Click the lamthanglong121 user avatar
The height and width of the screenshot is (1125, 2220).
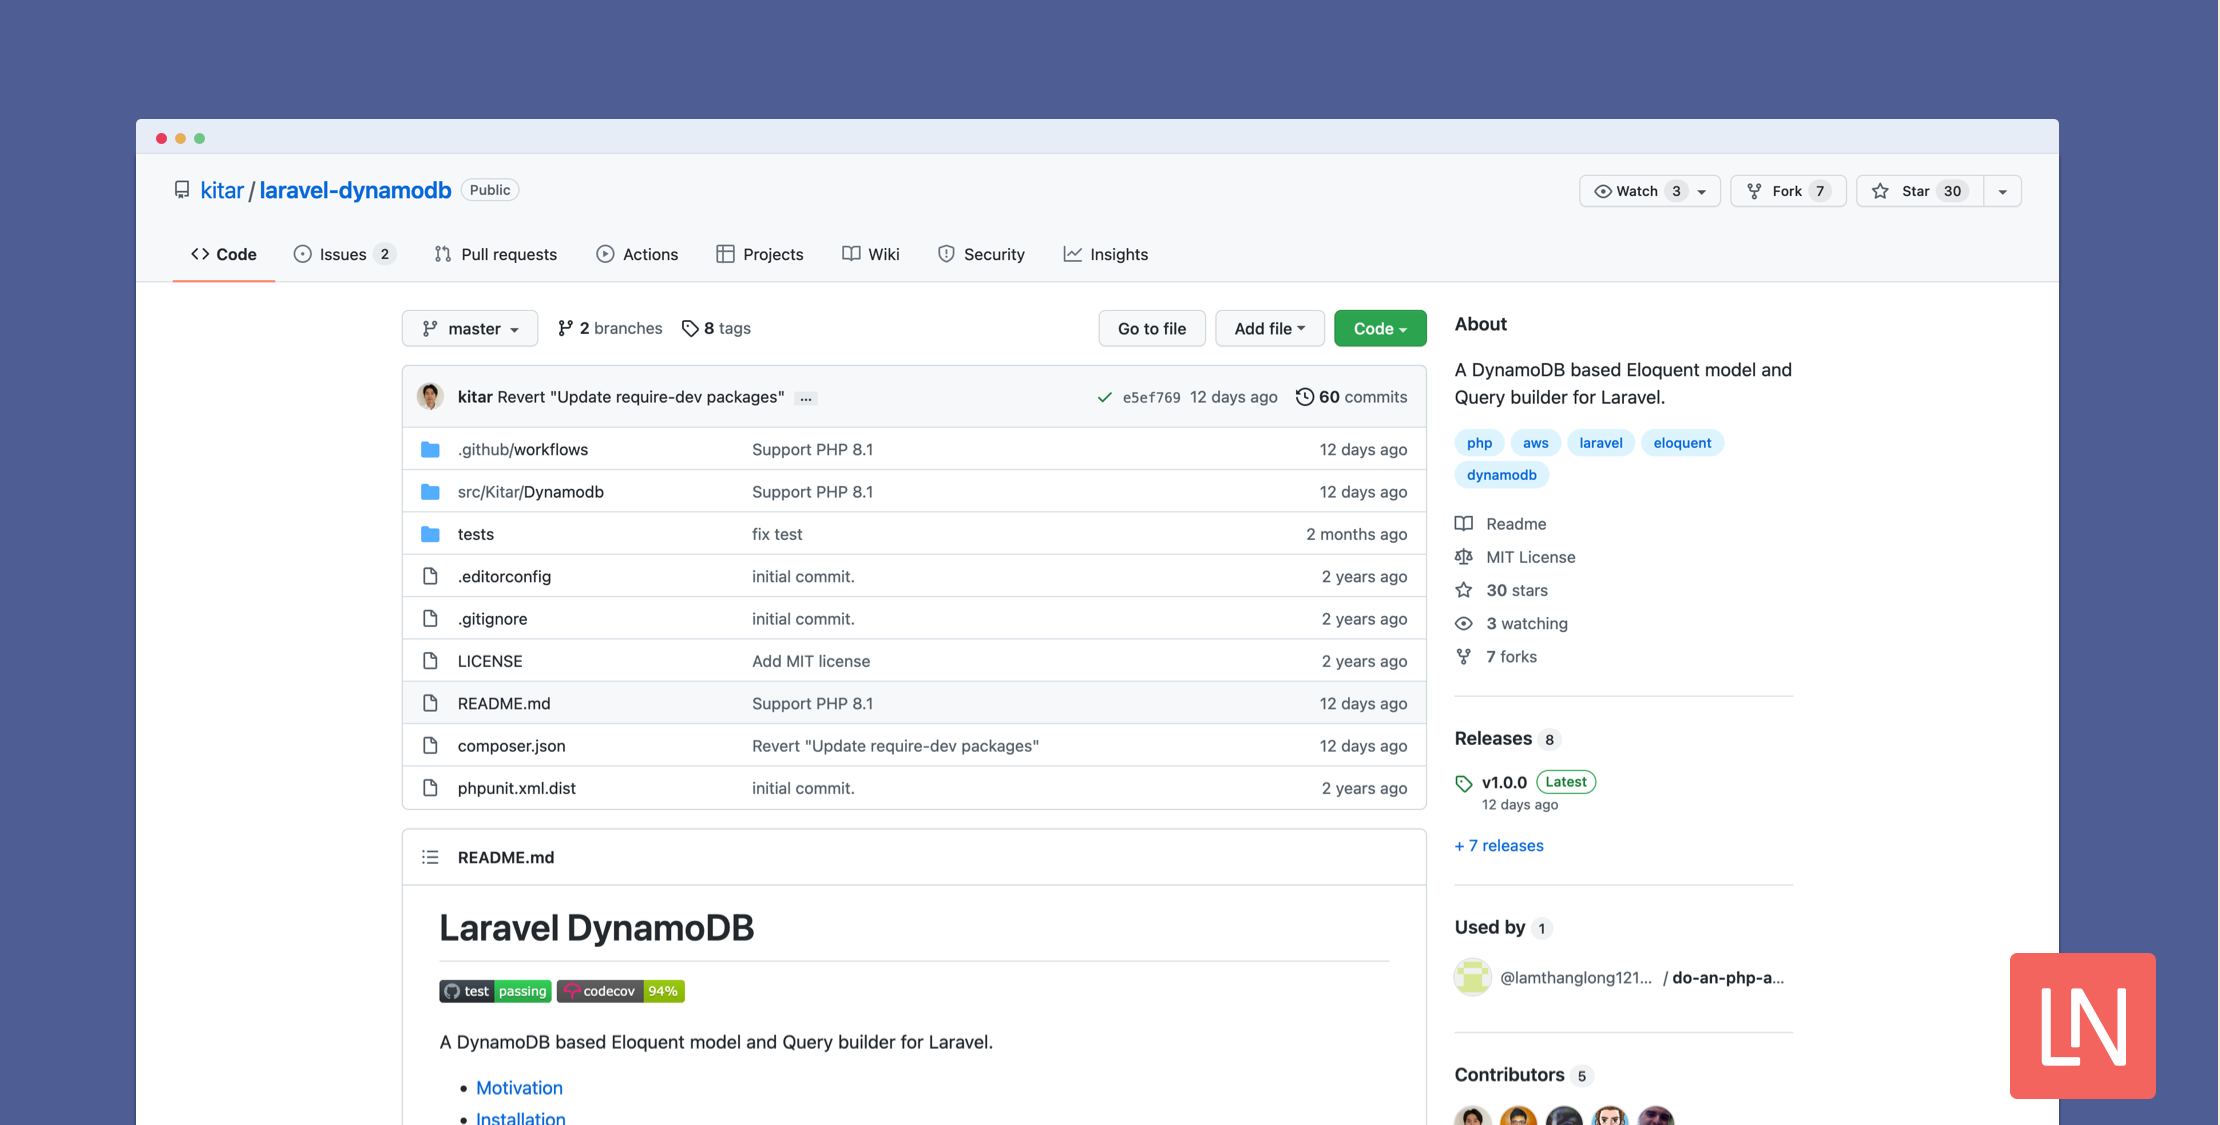(x=1472, y=977)
